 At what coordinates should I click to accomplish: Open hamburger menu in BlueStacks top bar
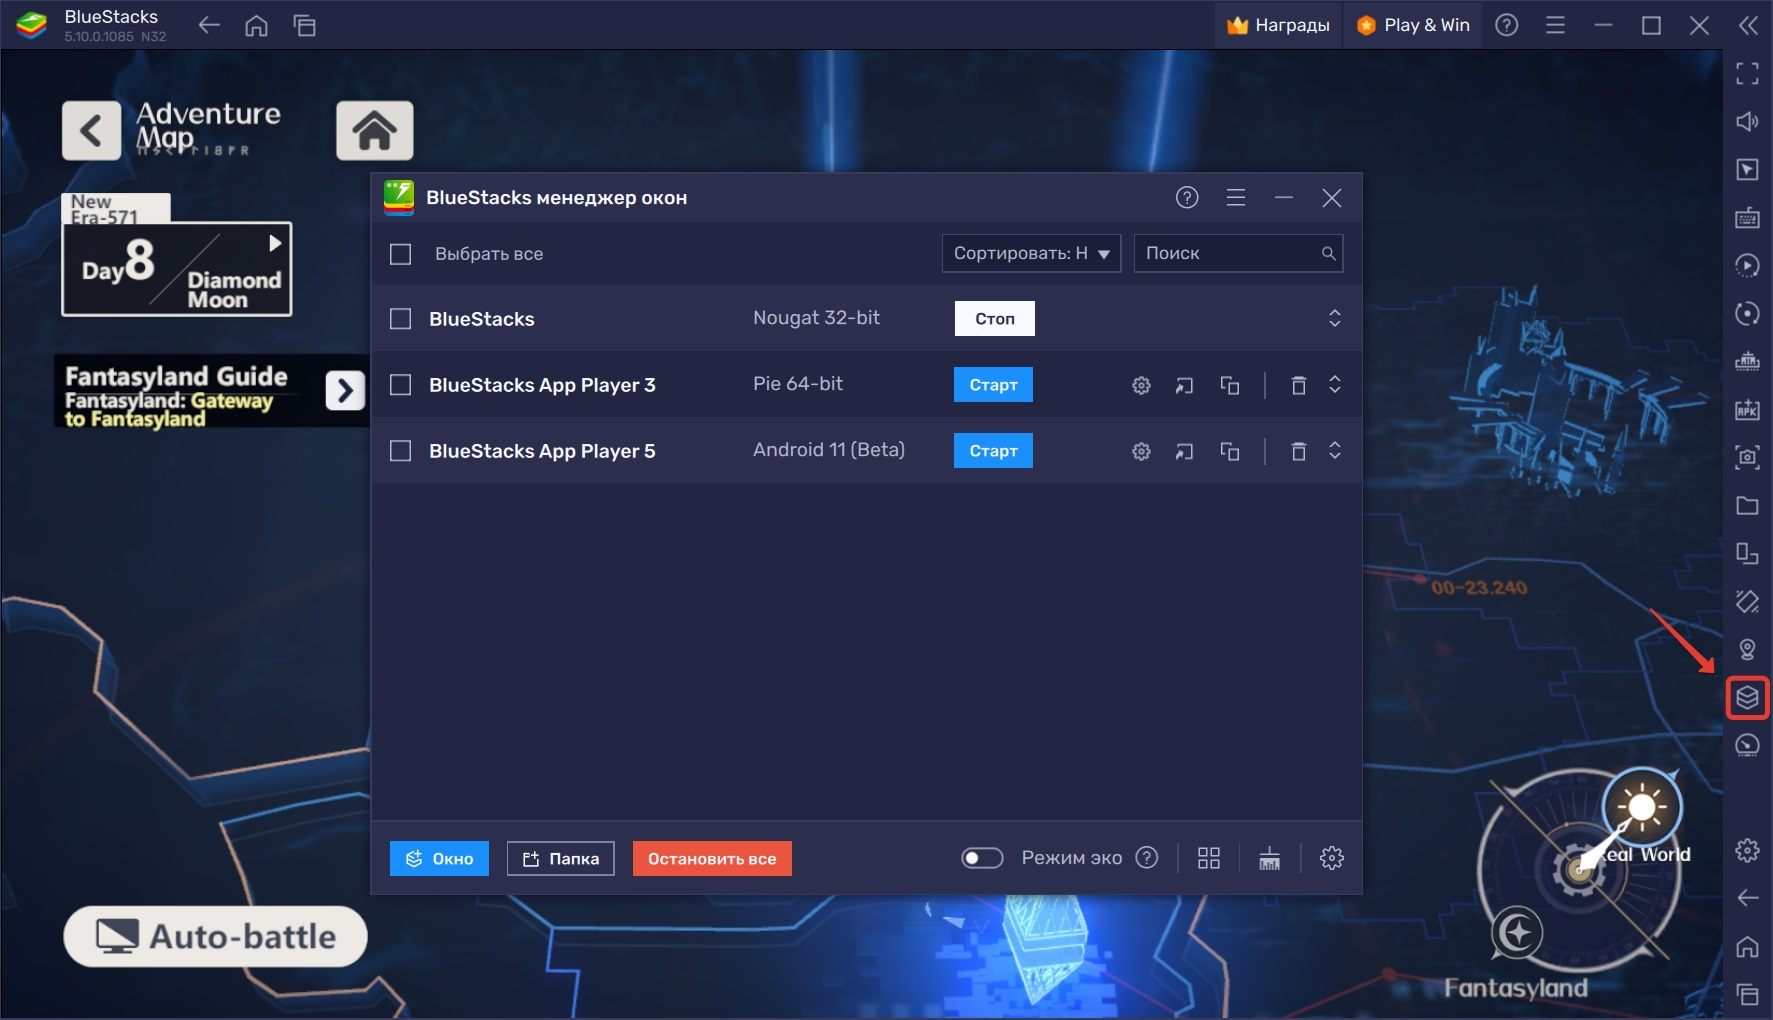coord(1555,25)
